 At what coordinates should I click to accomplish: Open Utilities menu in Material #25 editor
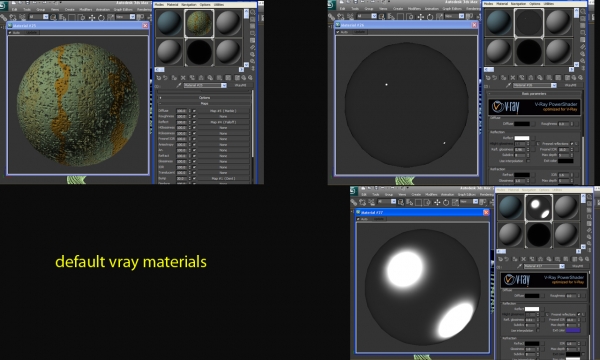coord(219,5)
